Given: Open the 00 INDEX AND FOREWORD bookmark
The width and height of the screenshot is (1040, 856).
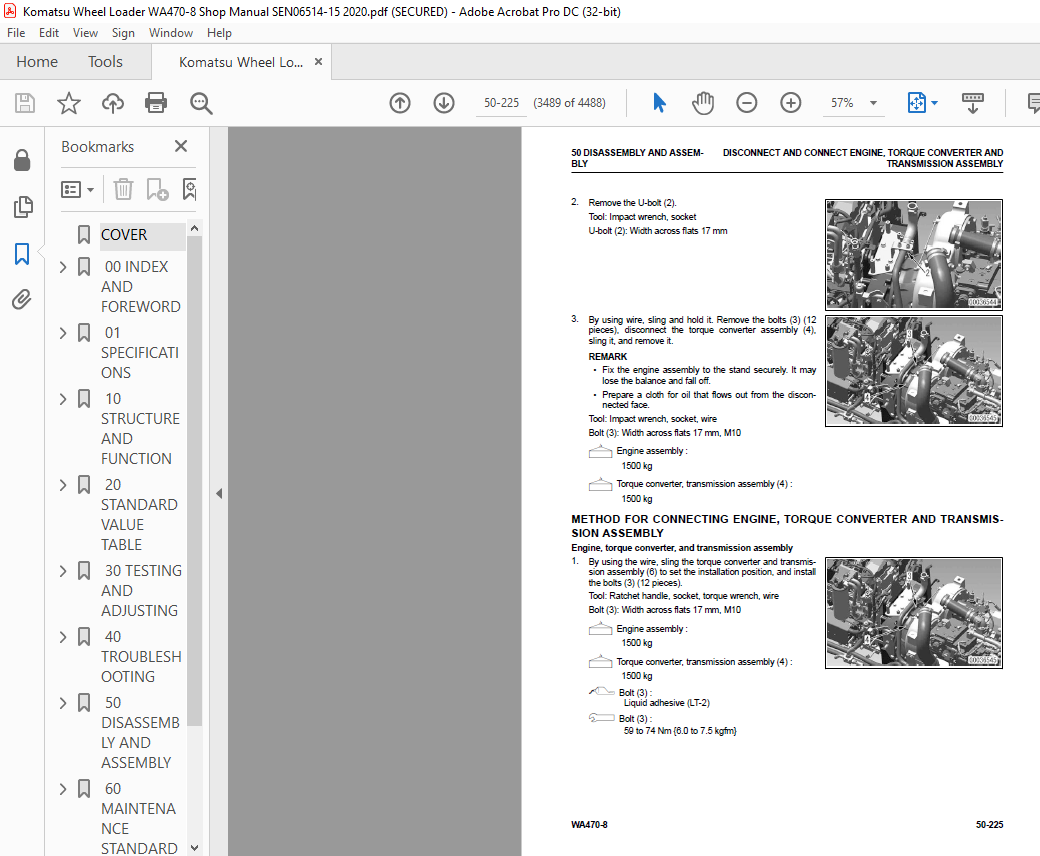Looking at the screenshot, I should click(141, 286).
